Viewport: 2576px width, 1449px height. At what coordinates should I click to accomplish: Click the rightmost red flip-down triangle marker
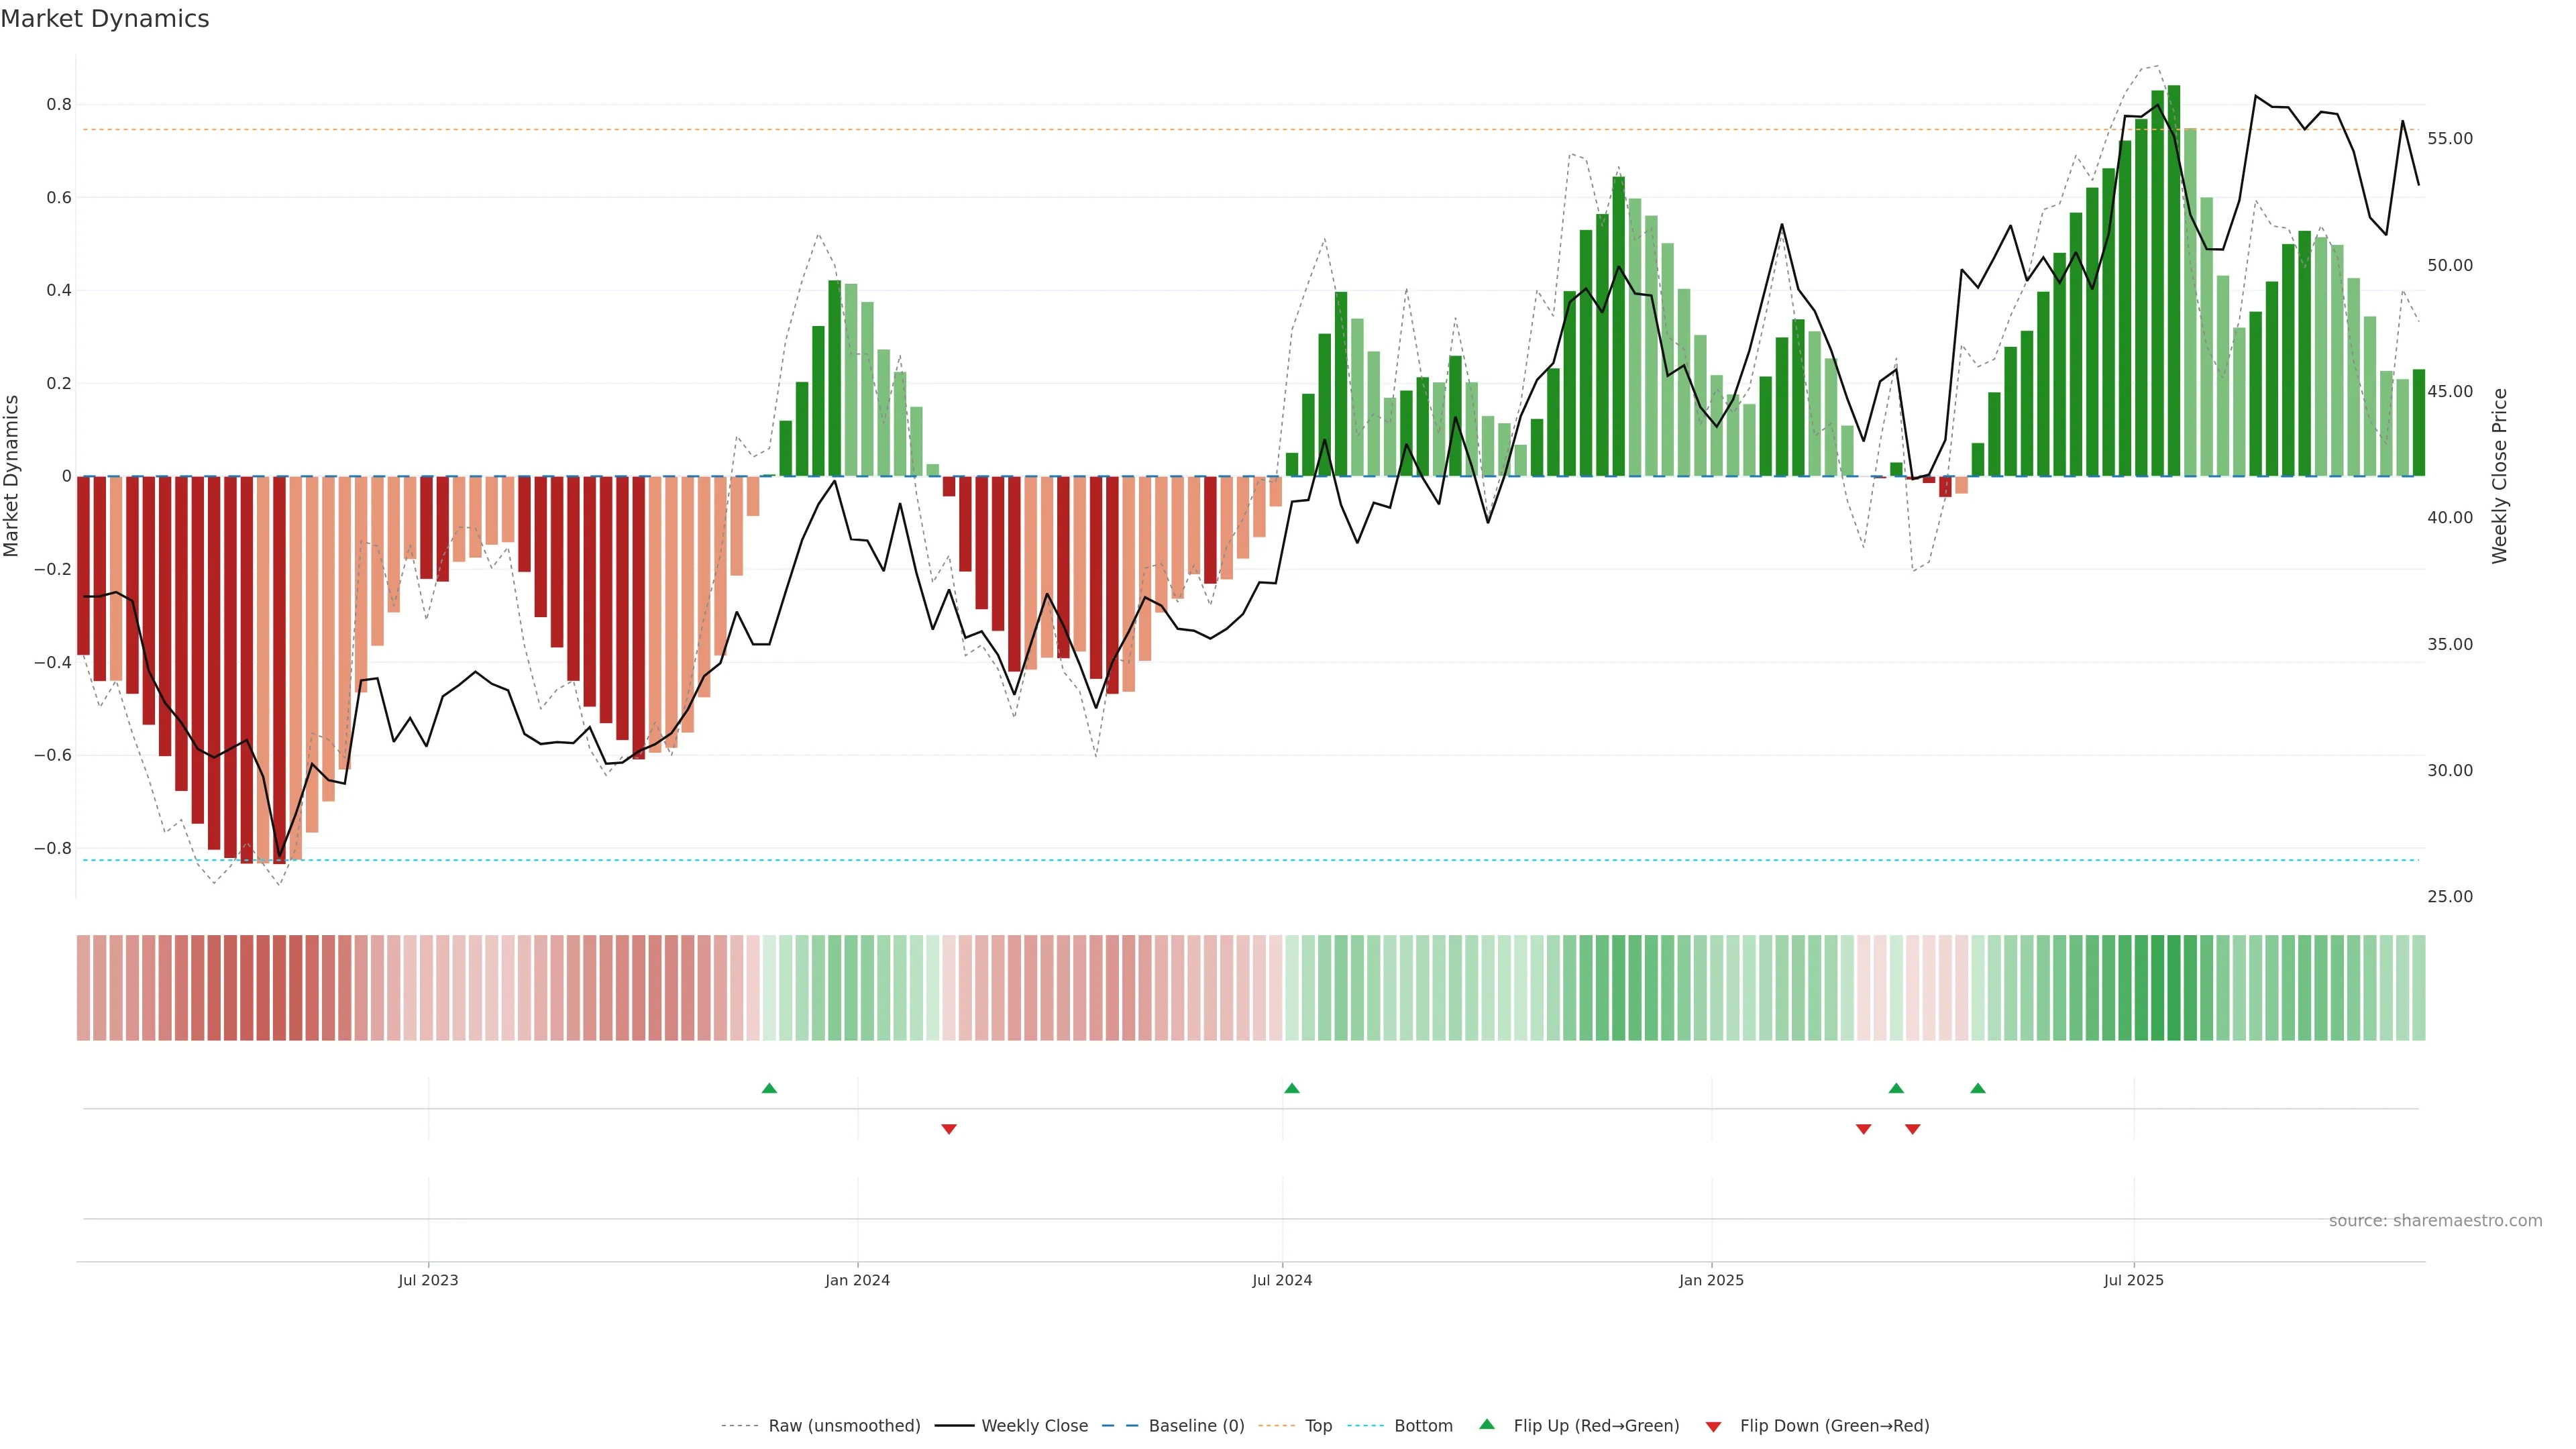click(x=1912, y=1129)
